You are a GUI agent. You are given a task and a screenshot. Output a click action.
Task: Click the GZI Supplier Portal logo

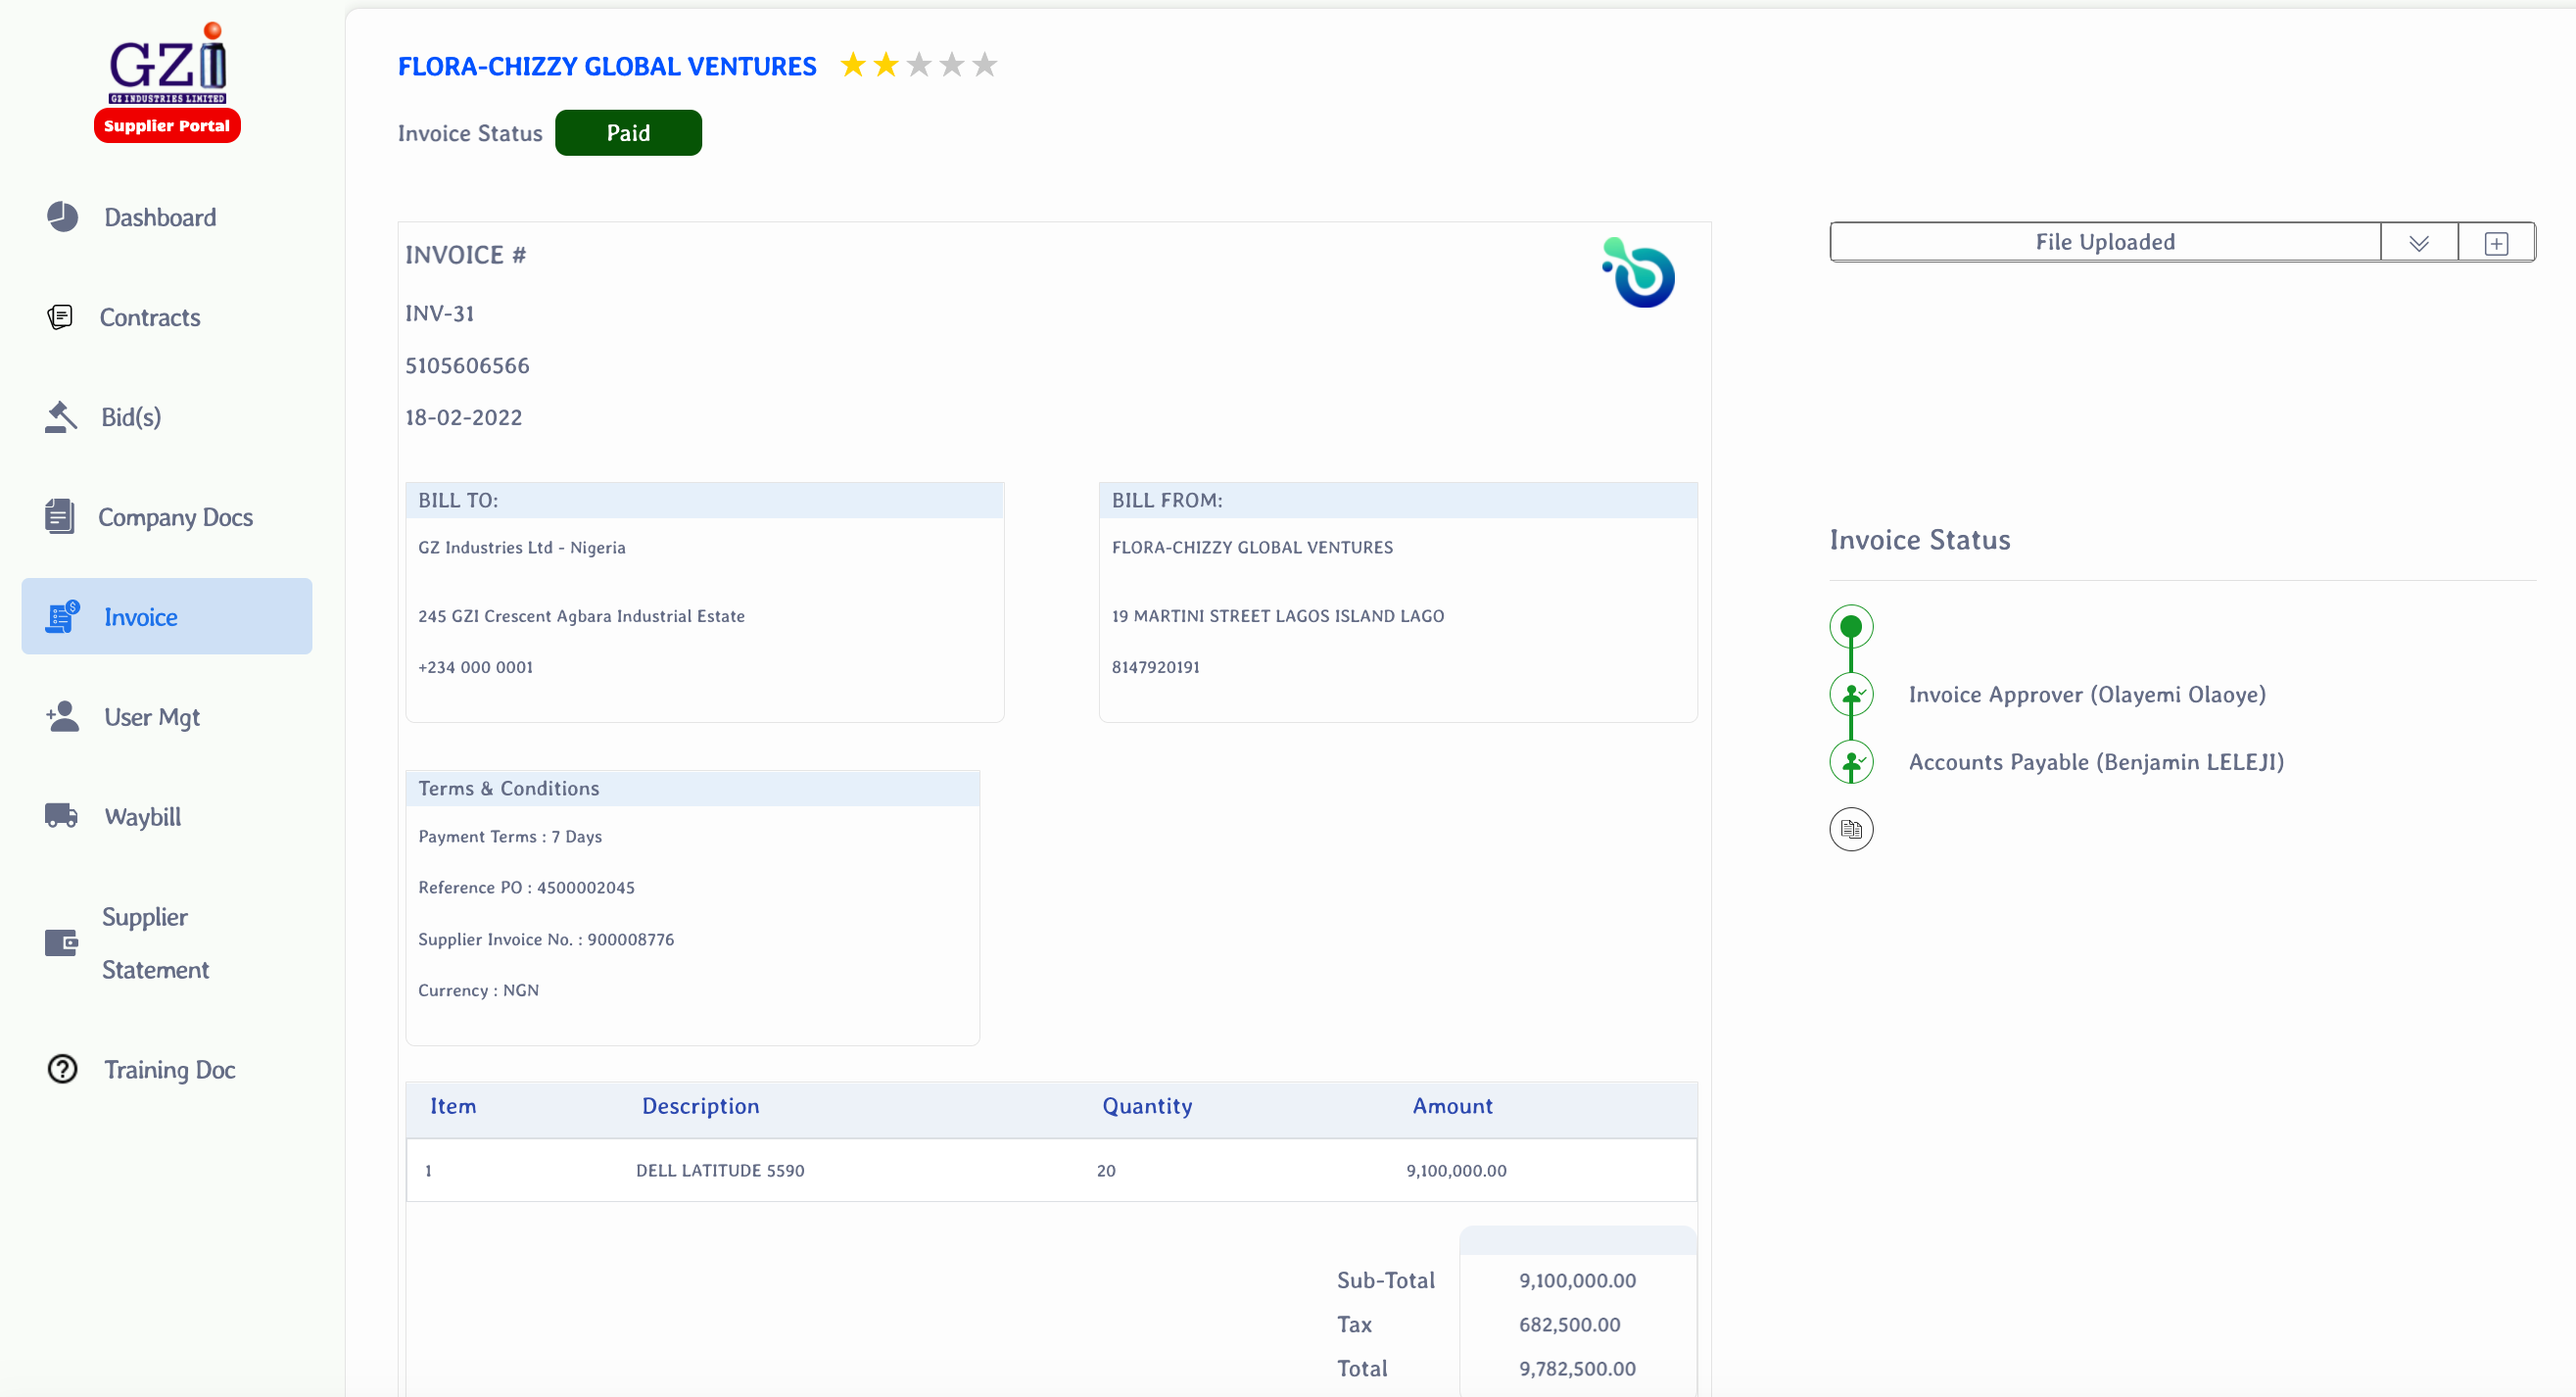[x=166, y=80]
